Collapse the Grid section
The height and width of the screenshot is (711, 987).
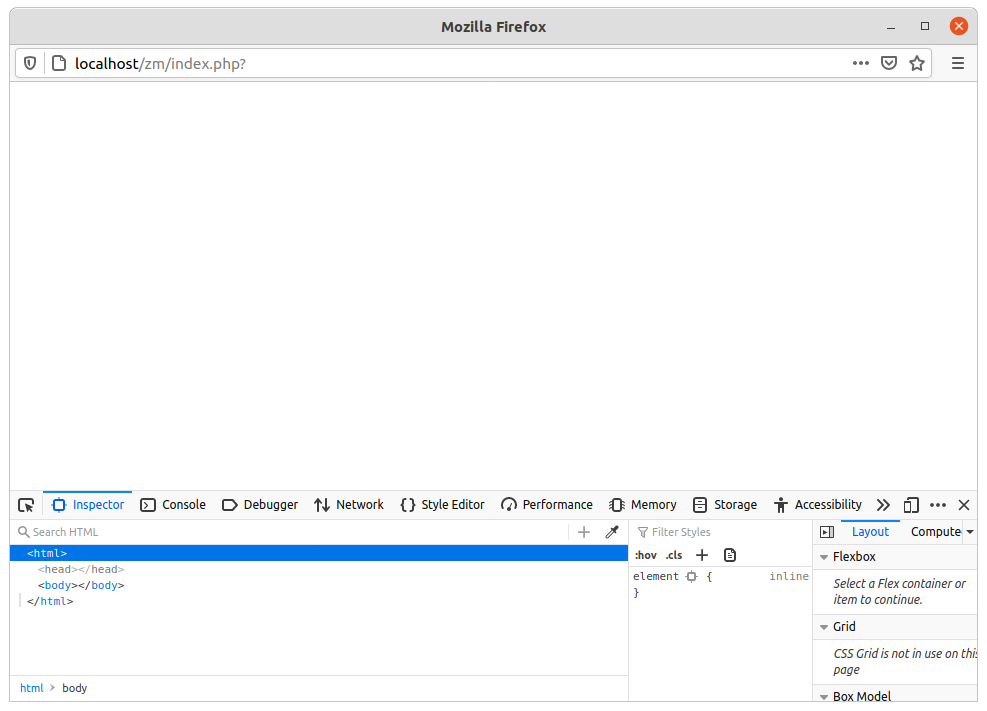(823, 627)
